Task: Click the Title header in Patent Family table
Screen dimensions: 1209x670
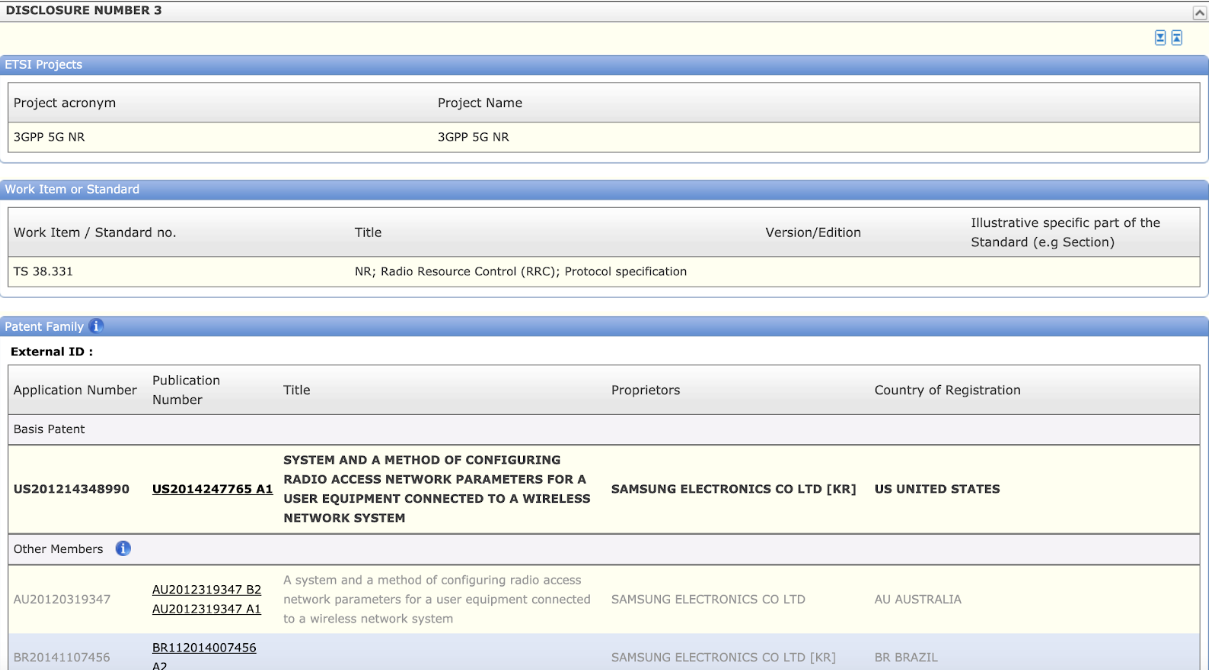Action: (x=297, y=390)
